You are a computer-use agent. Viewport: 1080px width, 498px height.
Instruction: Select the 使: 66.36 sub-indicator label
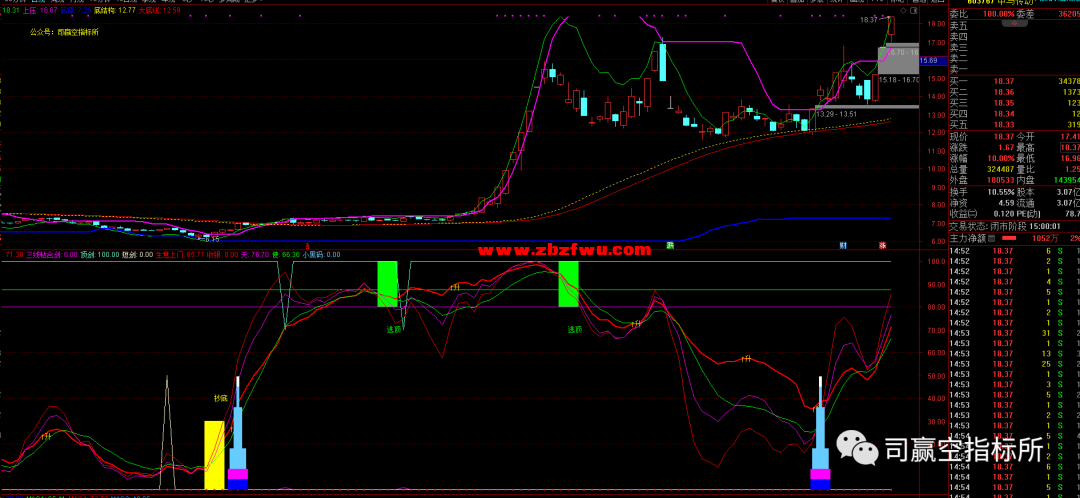click(285, 254)
